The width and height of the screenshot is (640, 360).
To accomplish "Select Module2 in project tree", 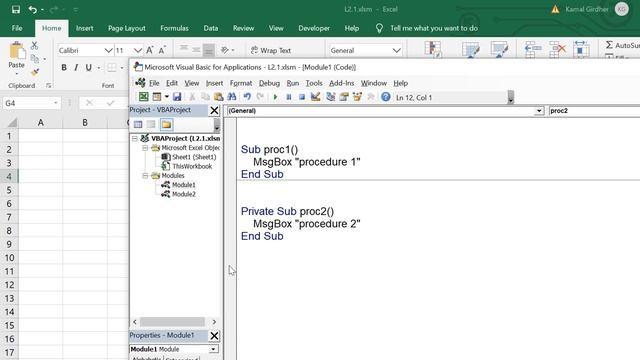I will point(184,194).
